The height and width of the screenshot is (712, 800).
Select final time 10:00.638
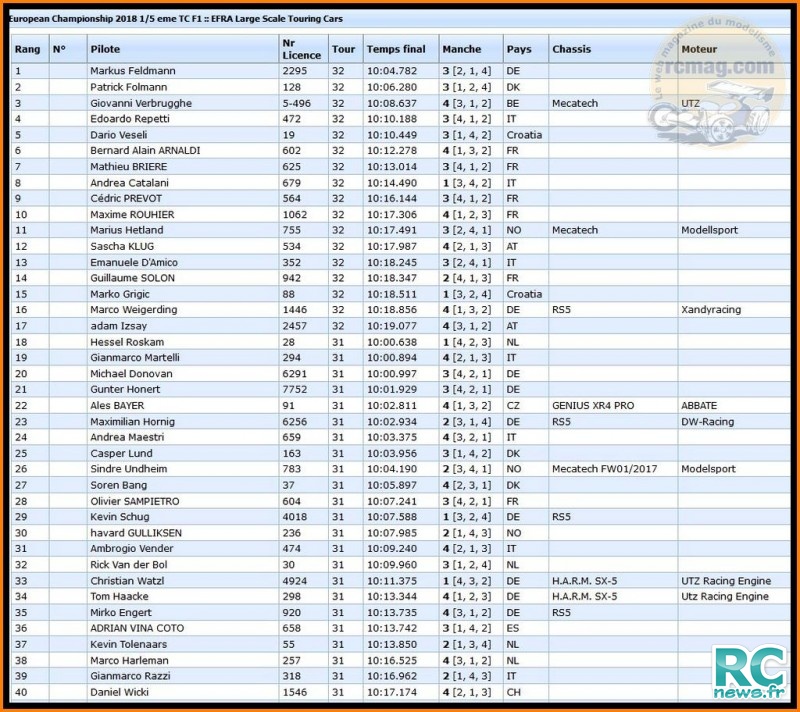point(392,342)
